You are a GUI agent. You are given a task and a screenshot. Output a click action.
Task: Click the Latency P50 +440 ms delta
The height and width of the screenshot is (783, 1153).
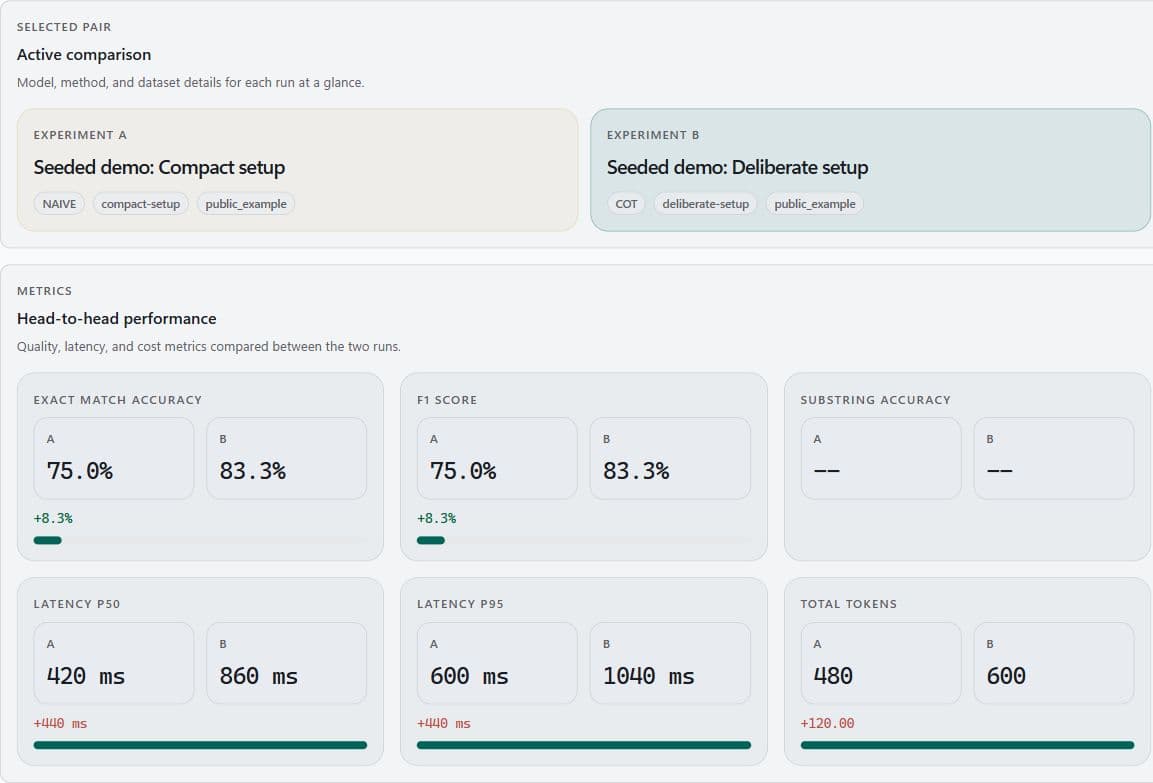coord(60,723)
